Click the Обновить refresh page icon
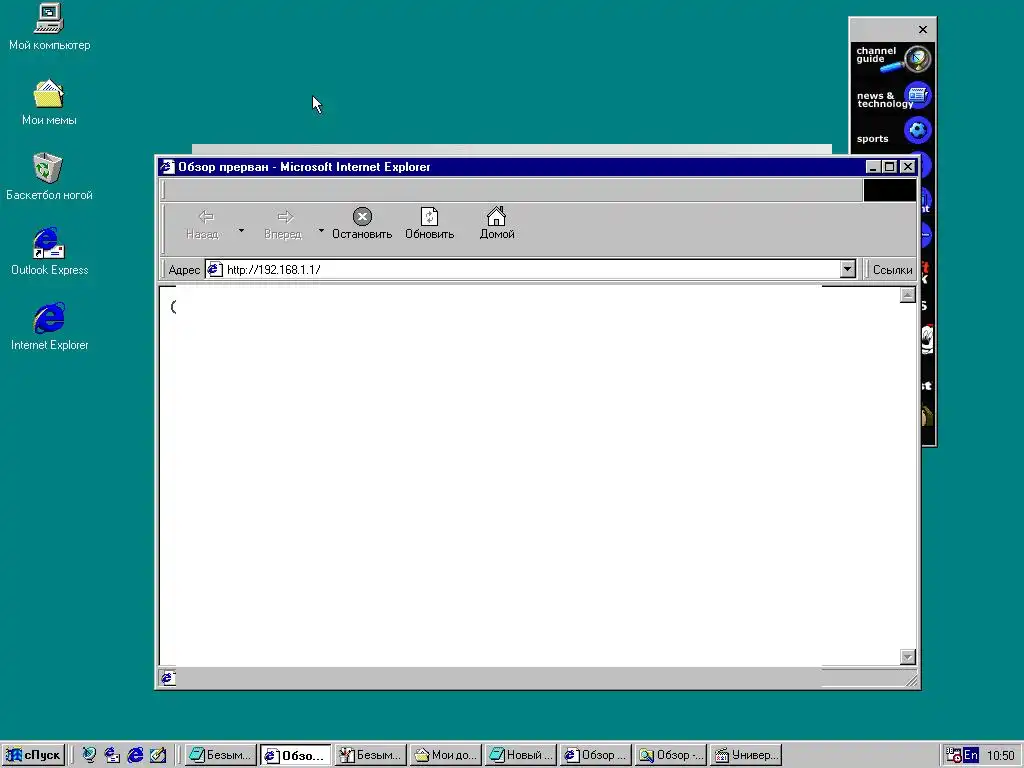The height and width of the screenshot is (768, 1024). [x=430, y=216]
